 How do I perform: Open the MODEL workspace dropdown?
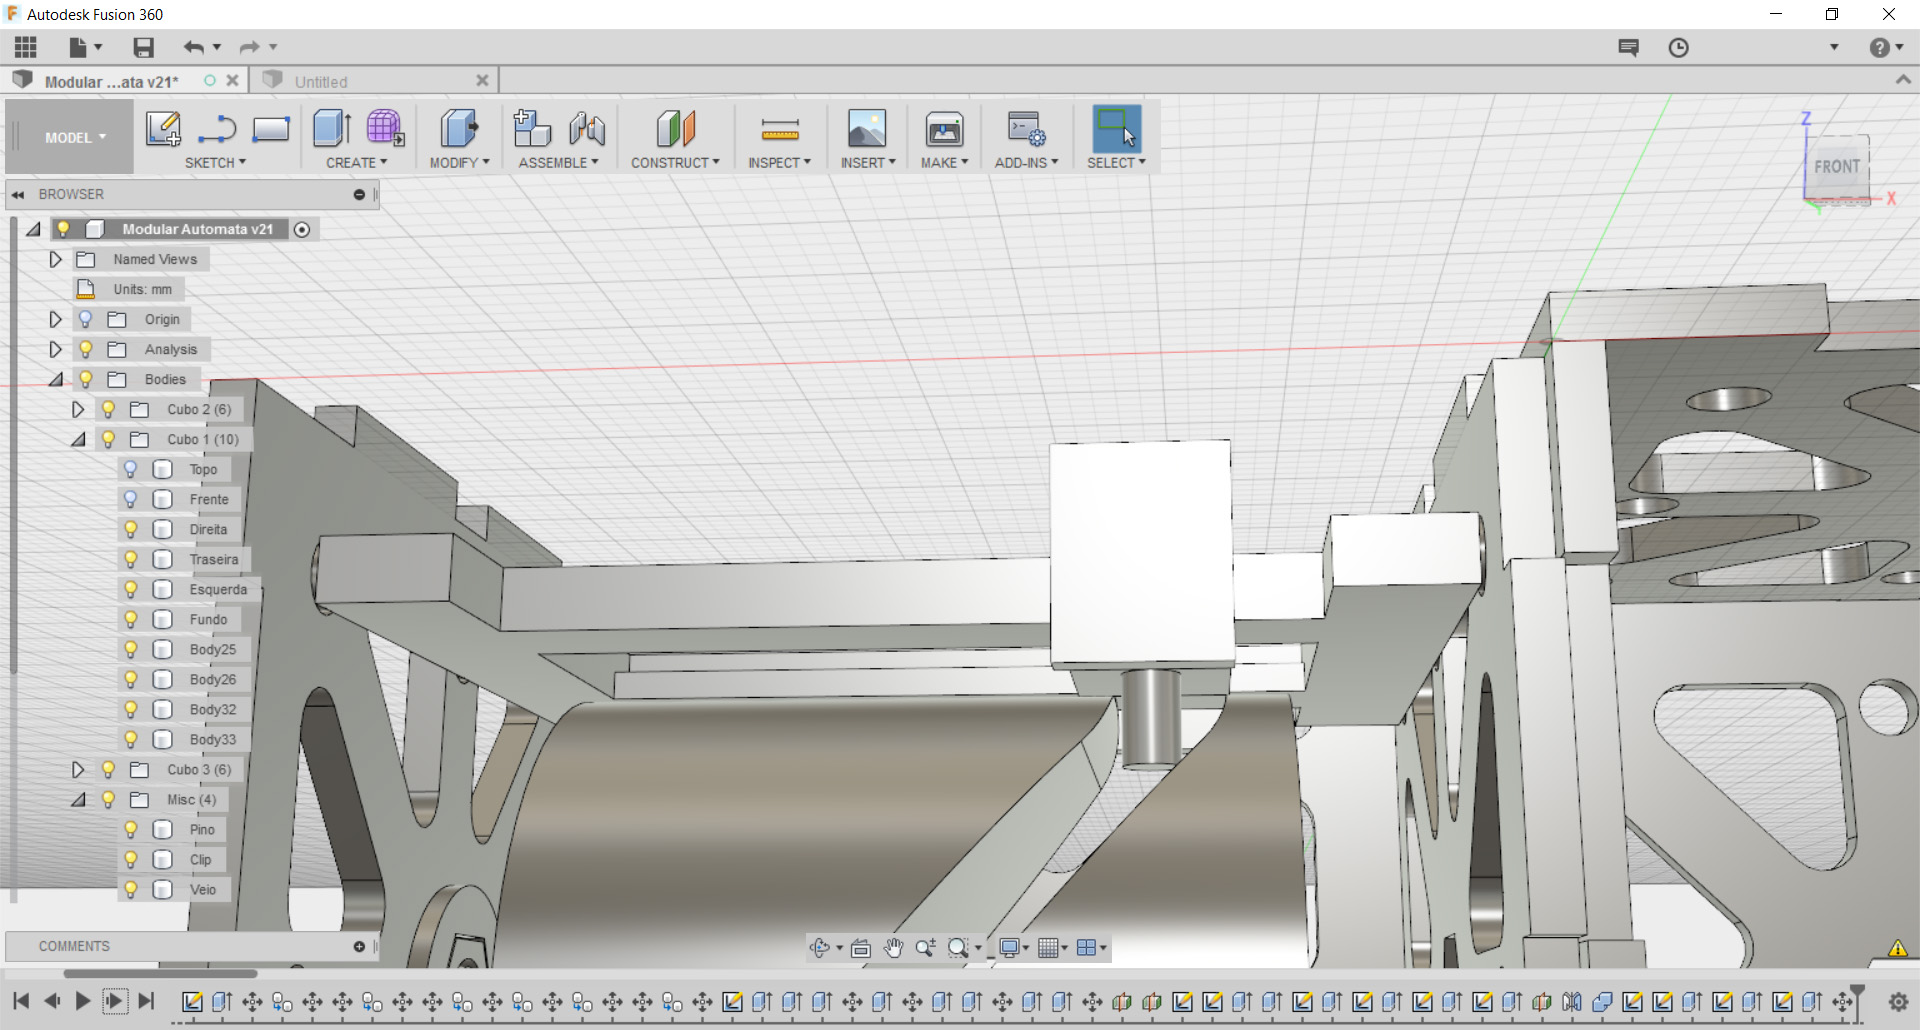75,138
